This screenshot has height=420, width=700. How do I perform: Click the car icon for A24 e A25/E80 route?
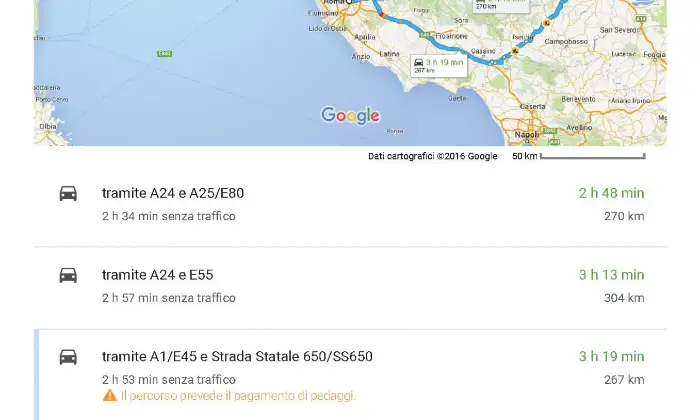[x=68, y=194]
